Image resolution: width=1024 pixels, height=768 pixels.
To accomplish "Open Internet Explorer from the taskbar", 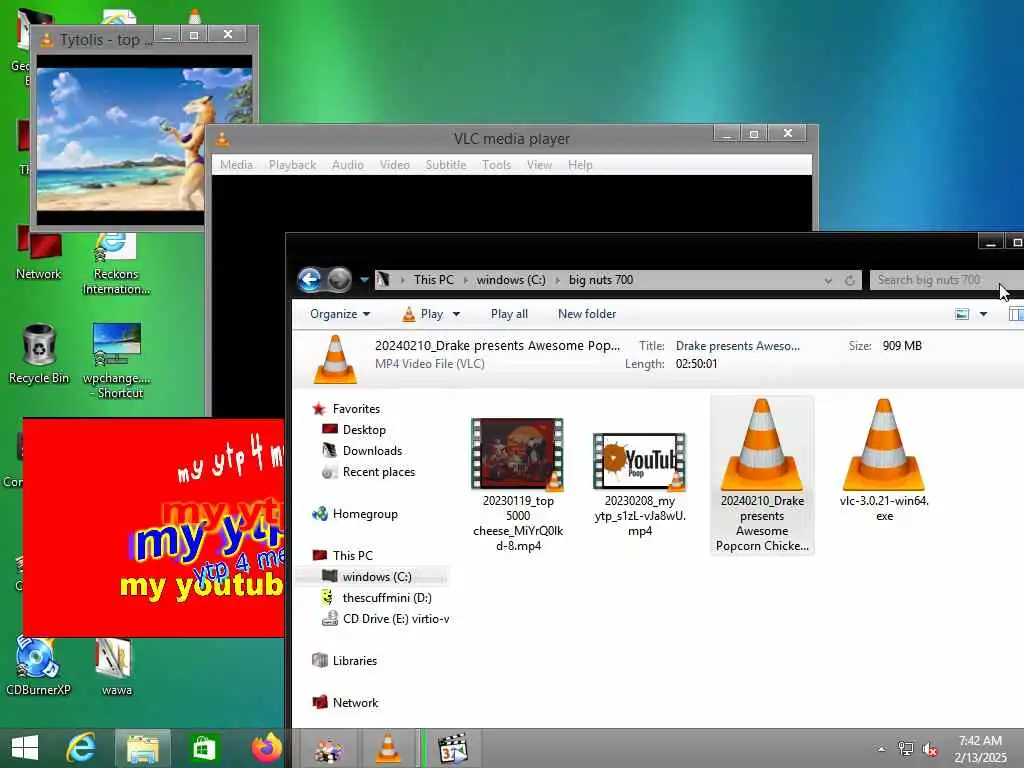I will (x=82, y=748).
